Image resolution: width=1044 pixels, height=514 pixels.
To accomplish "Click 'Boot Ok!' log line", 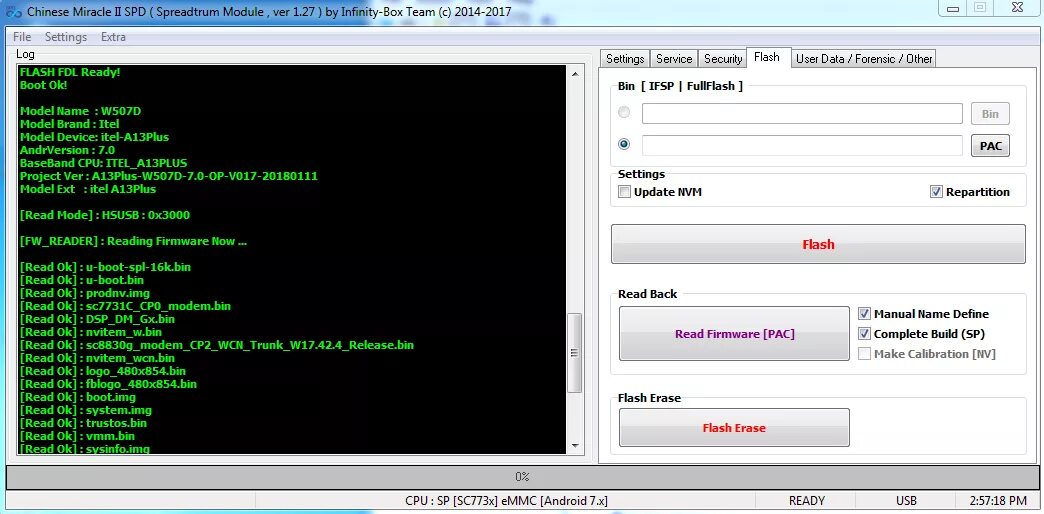I will pos(43,85).
